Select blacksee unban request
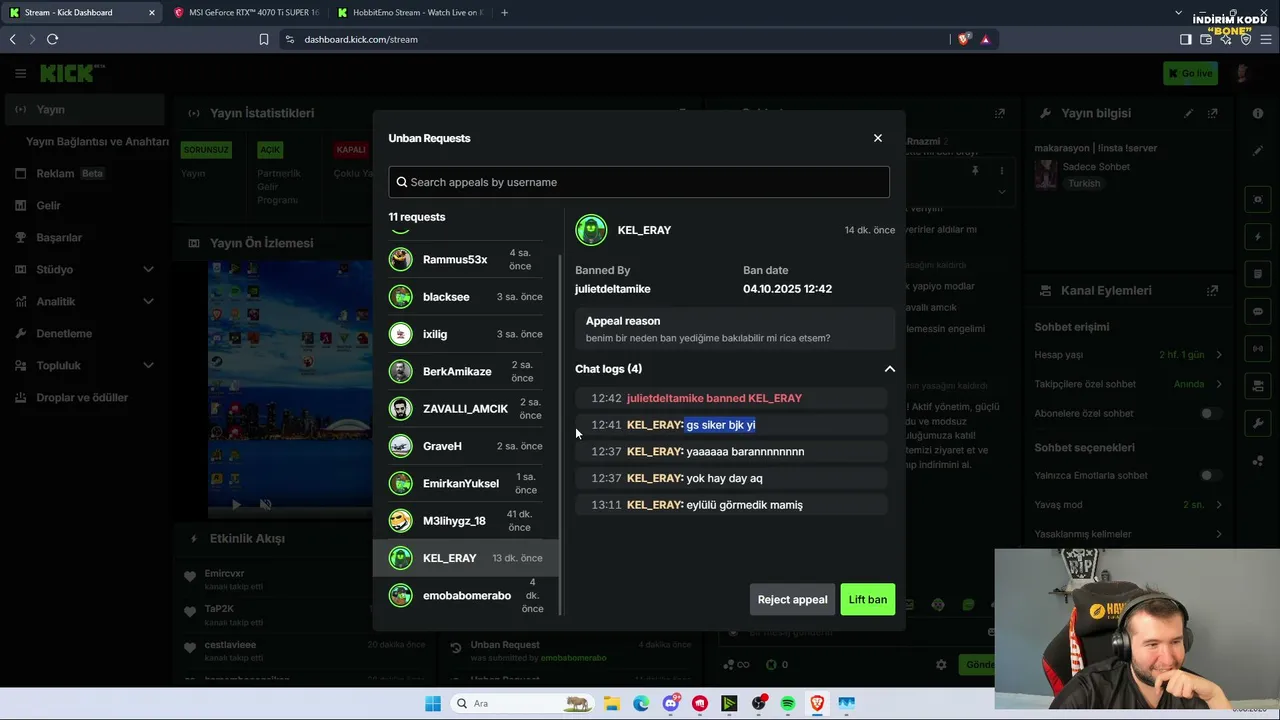This screenshot has height=720, width=1280. click(466, 297)
